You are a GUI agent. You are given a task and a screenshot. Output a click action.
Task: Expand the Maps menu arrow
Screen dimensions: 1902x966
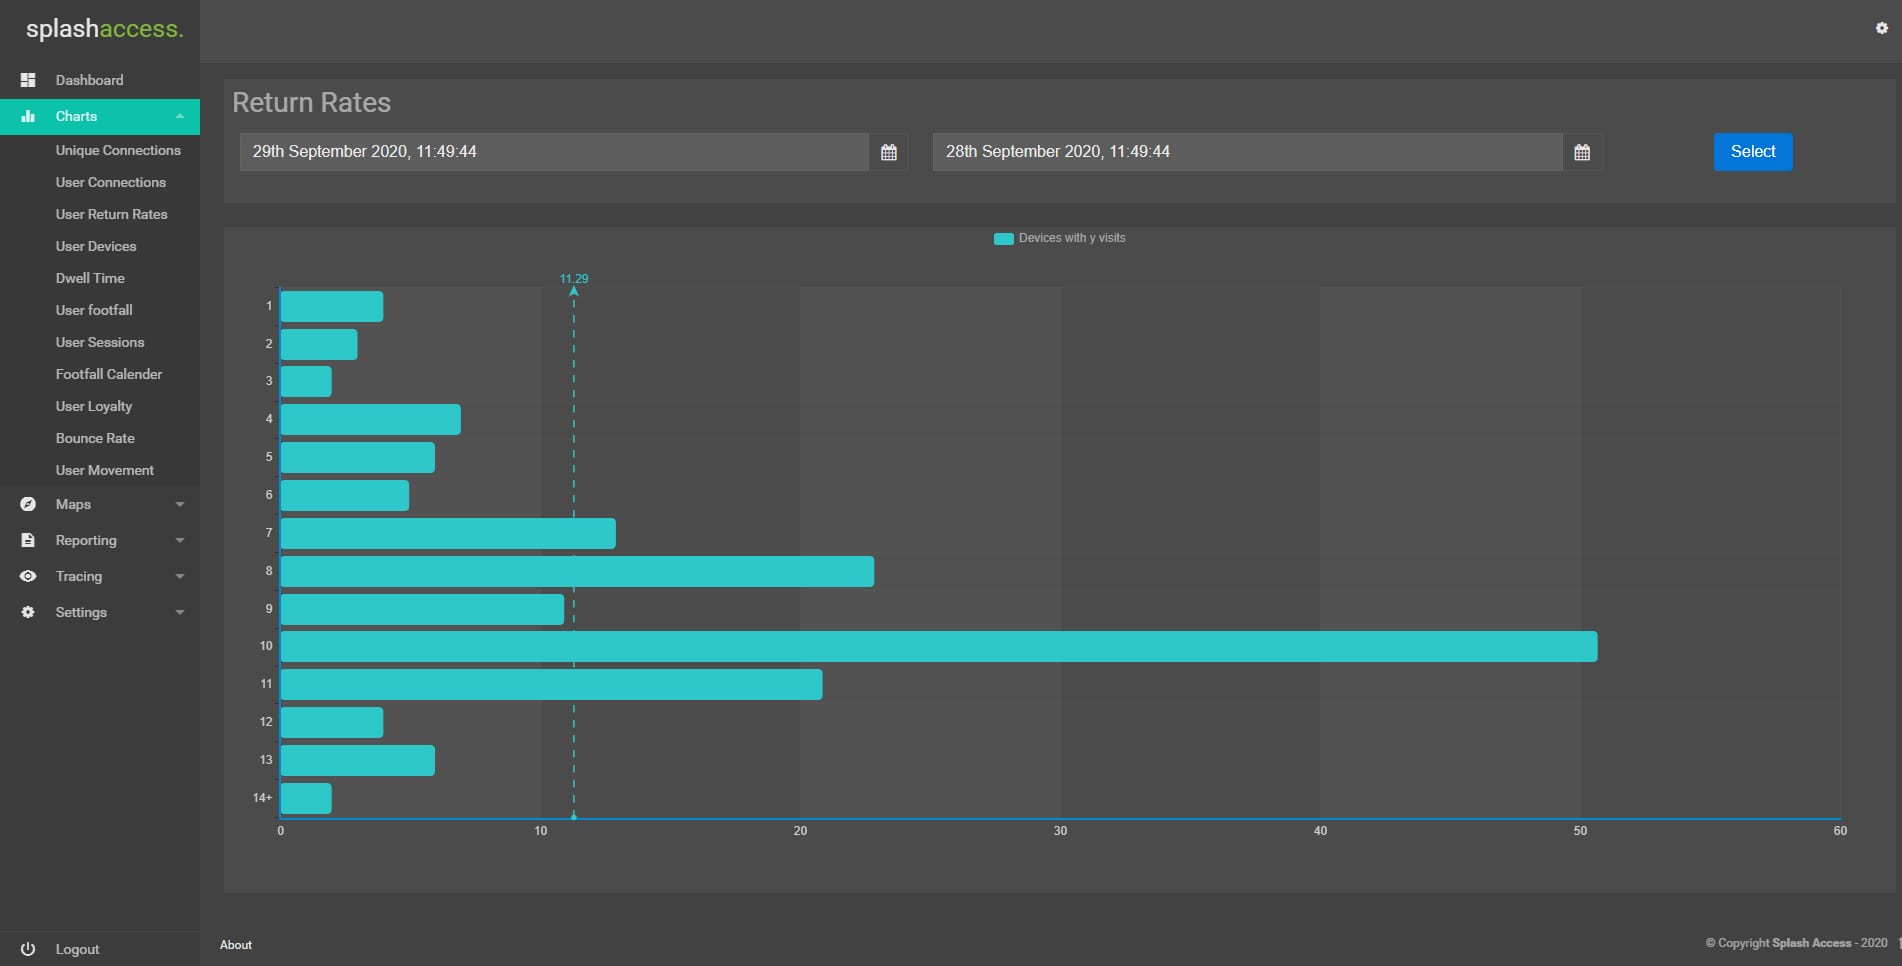point(180,504)
